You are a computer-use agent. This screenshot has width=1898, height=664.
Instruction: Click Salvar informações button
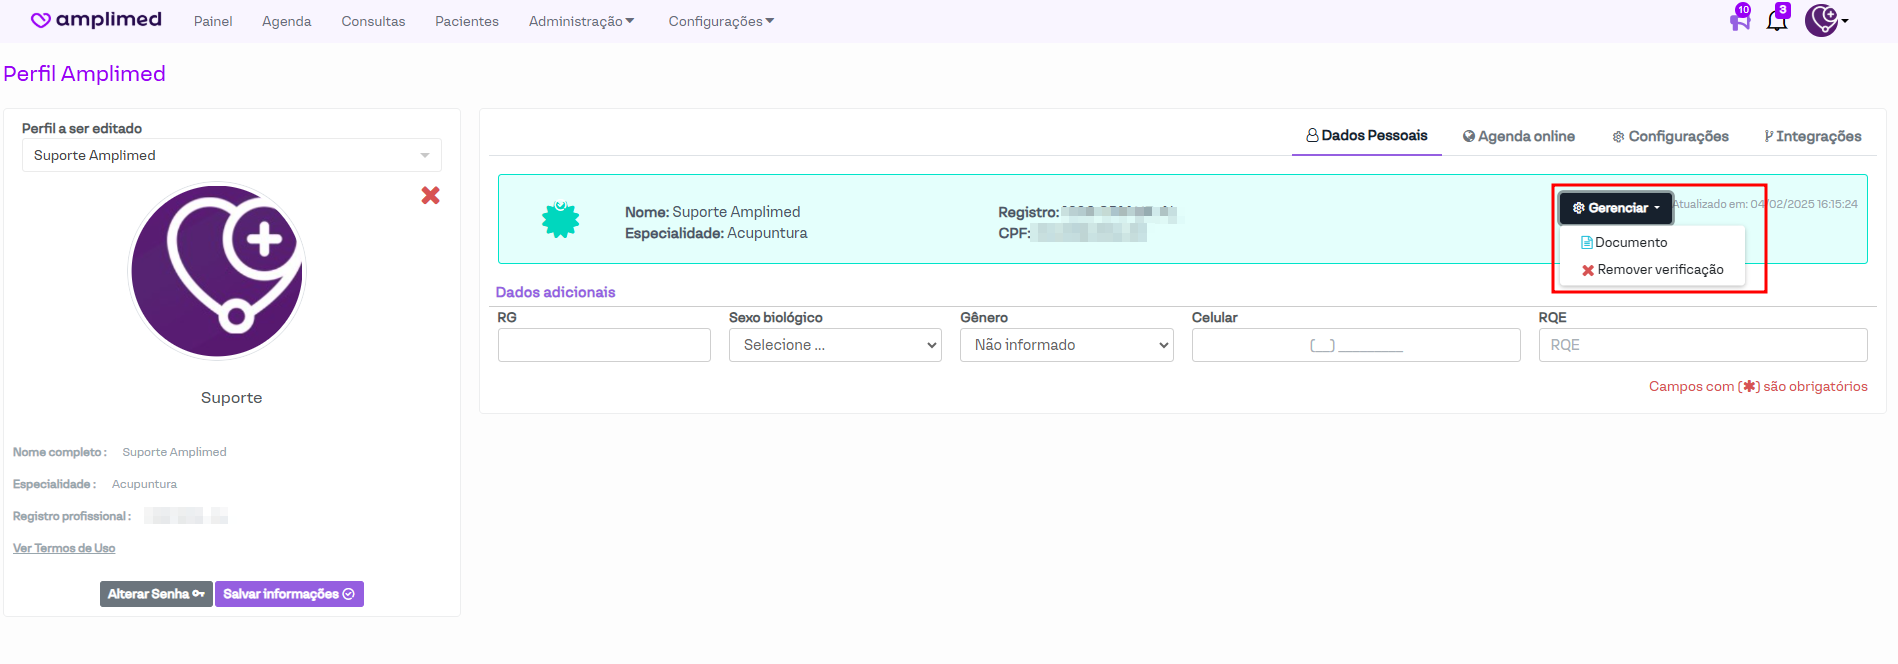(289, 594)
